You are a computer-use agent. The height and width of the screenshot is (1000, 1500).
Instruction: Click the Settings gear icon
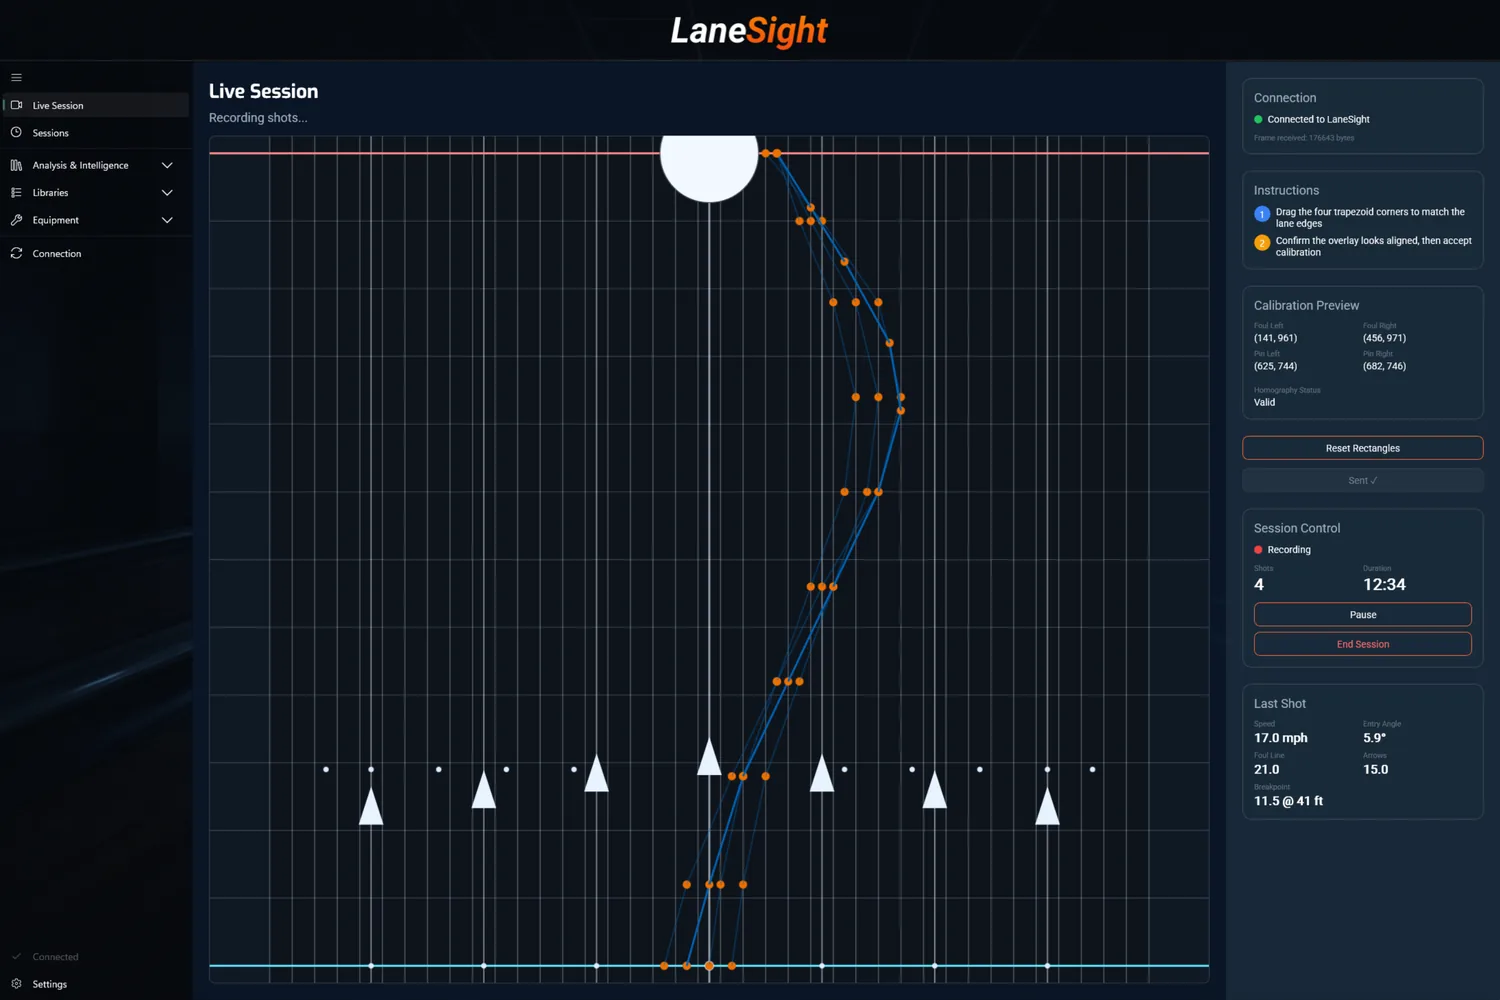pyautogui.click(x=16, y=984)
